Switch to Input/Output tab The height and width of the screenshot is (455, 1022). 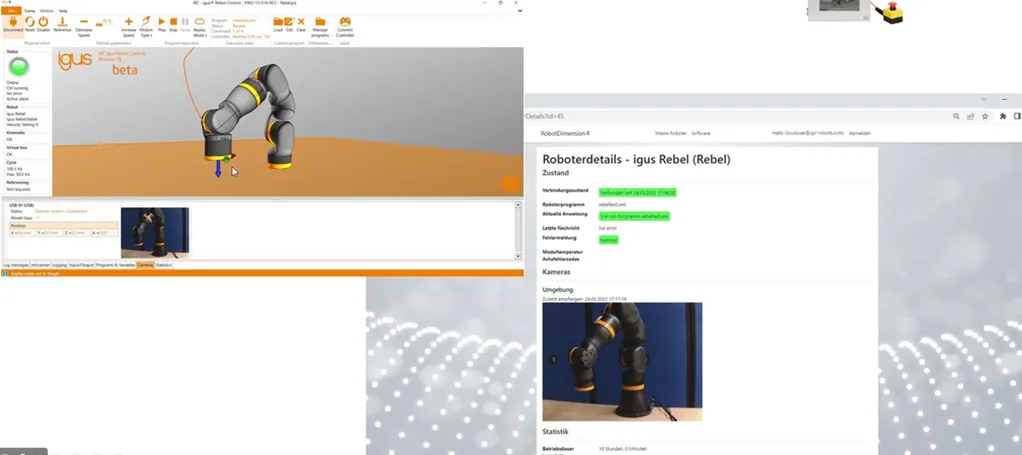[x=81, y=265]
